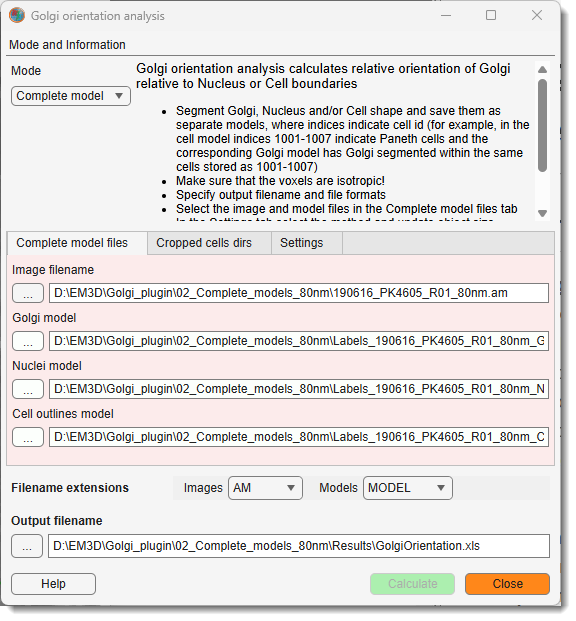Browse for Image filename with the ... button

28,293
